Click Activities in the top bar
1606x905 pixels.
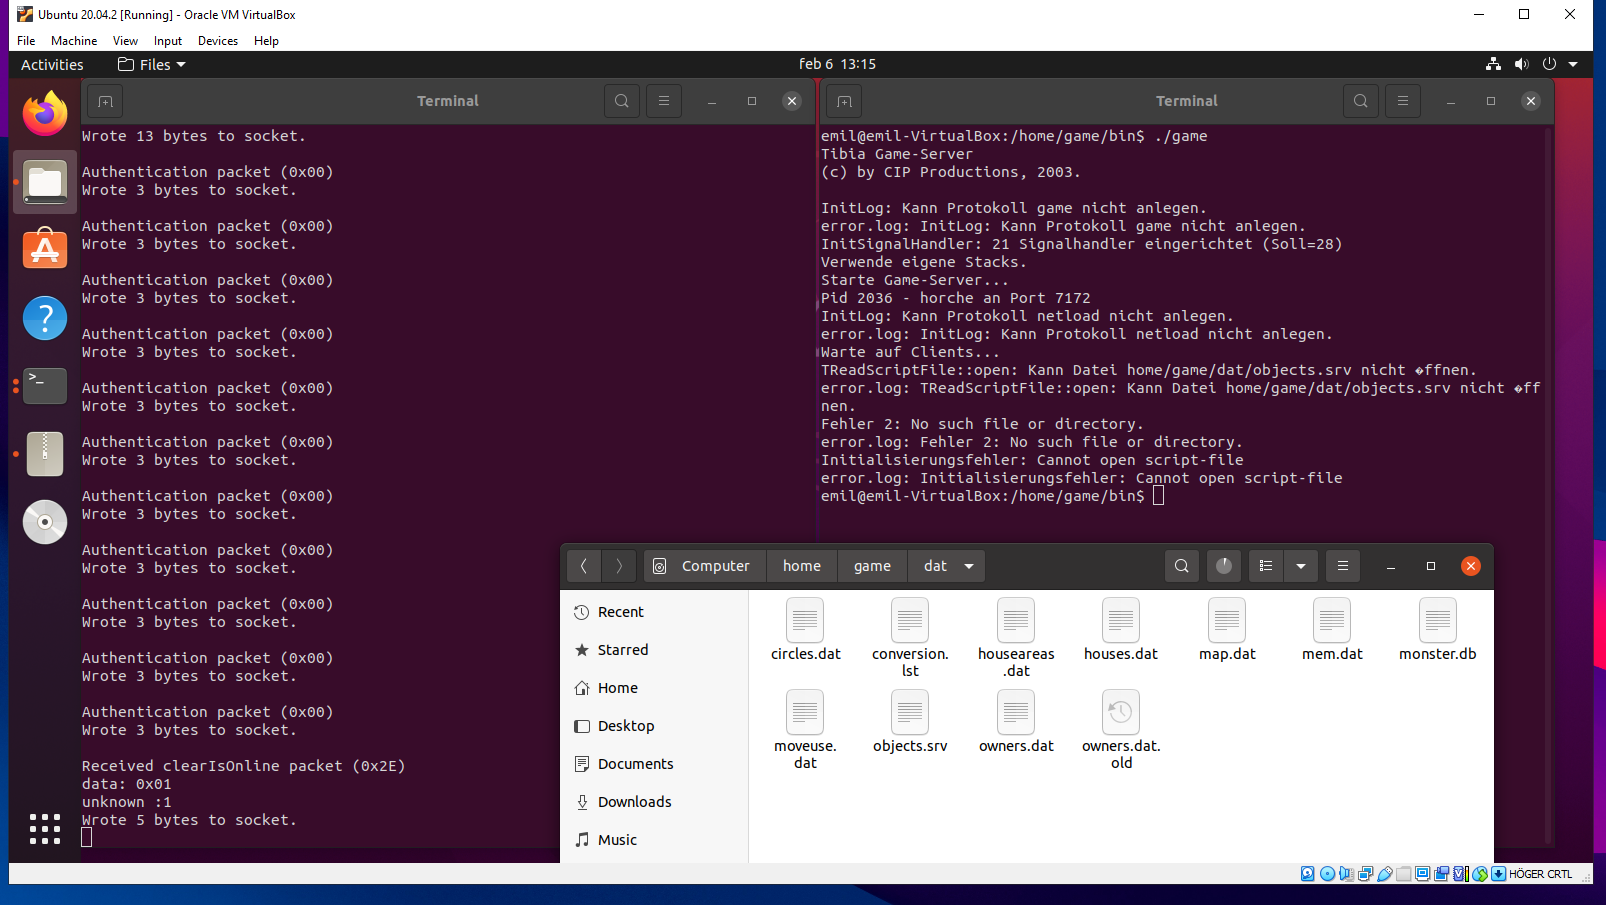click(x=52, y=65)
